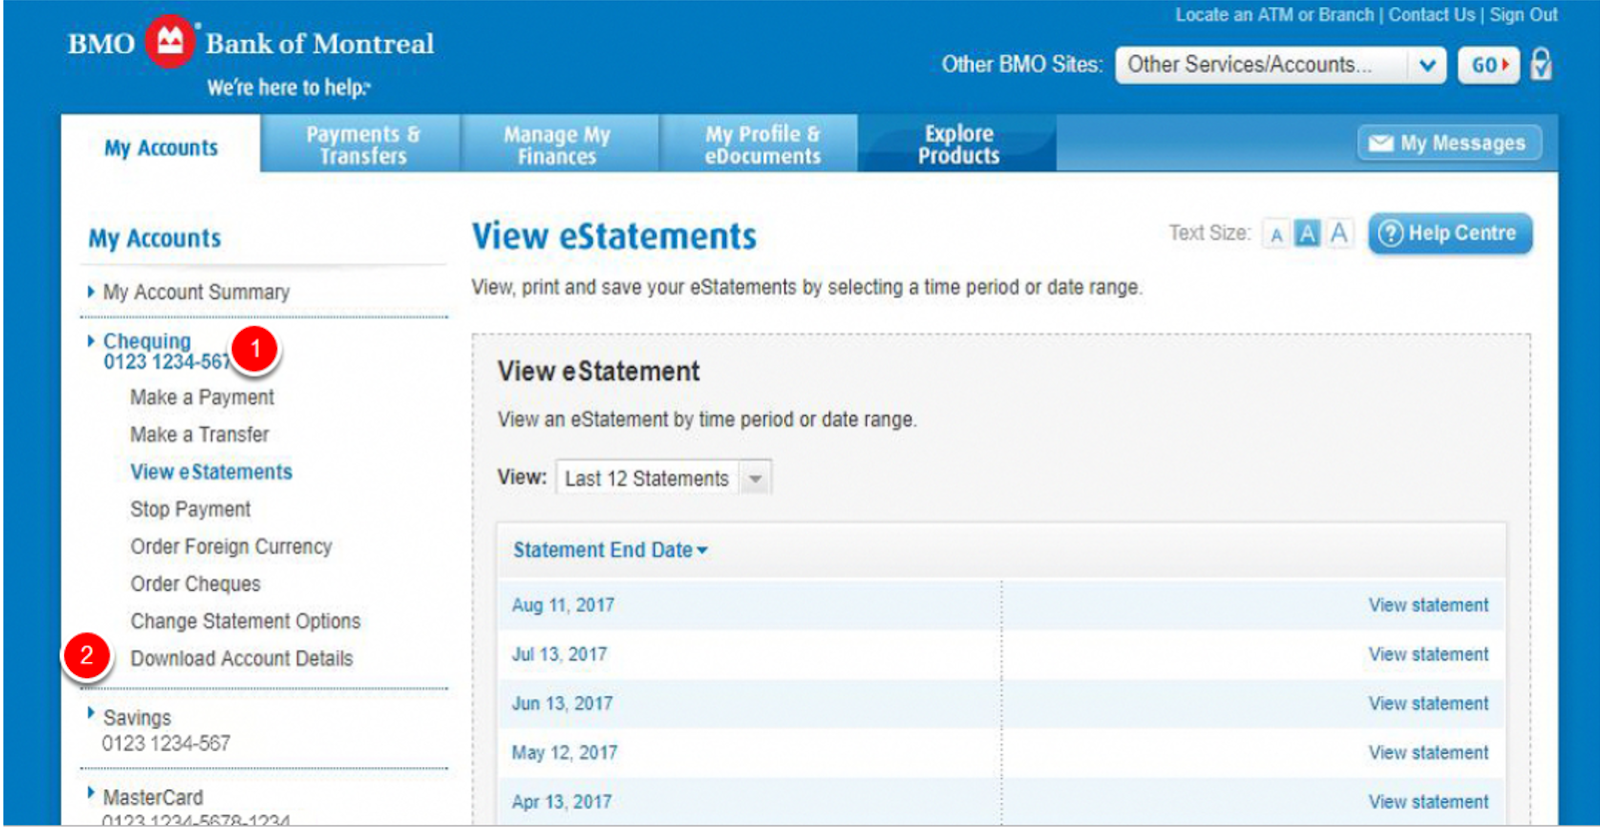This screenshot has height=830, width=1600.
Task: Expand the Savings account section
Action: click(137, 717)
